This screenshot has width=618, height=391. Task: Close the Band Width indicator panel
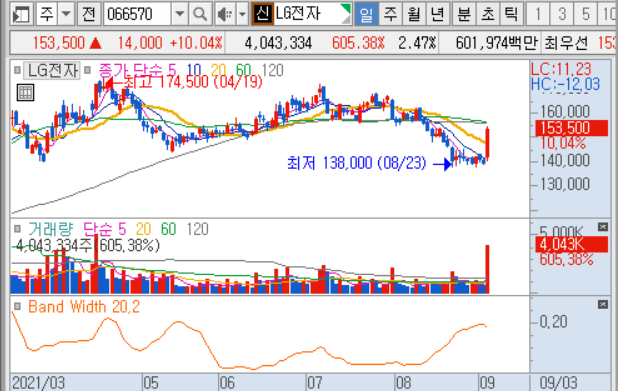(603, 304)
